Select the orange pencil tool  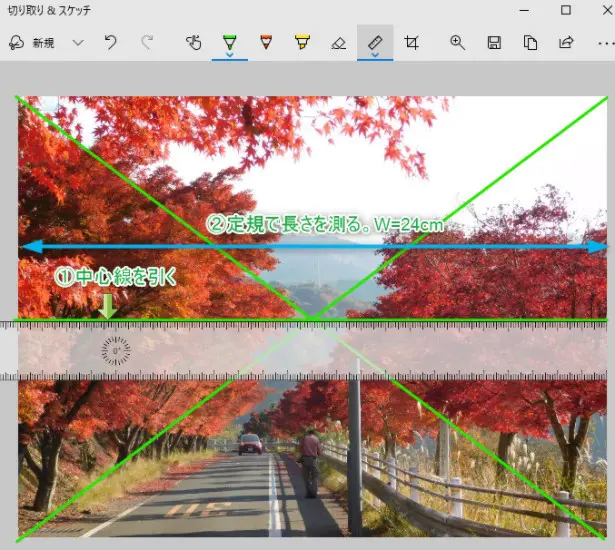(x=266, y=42)
